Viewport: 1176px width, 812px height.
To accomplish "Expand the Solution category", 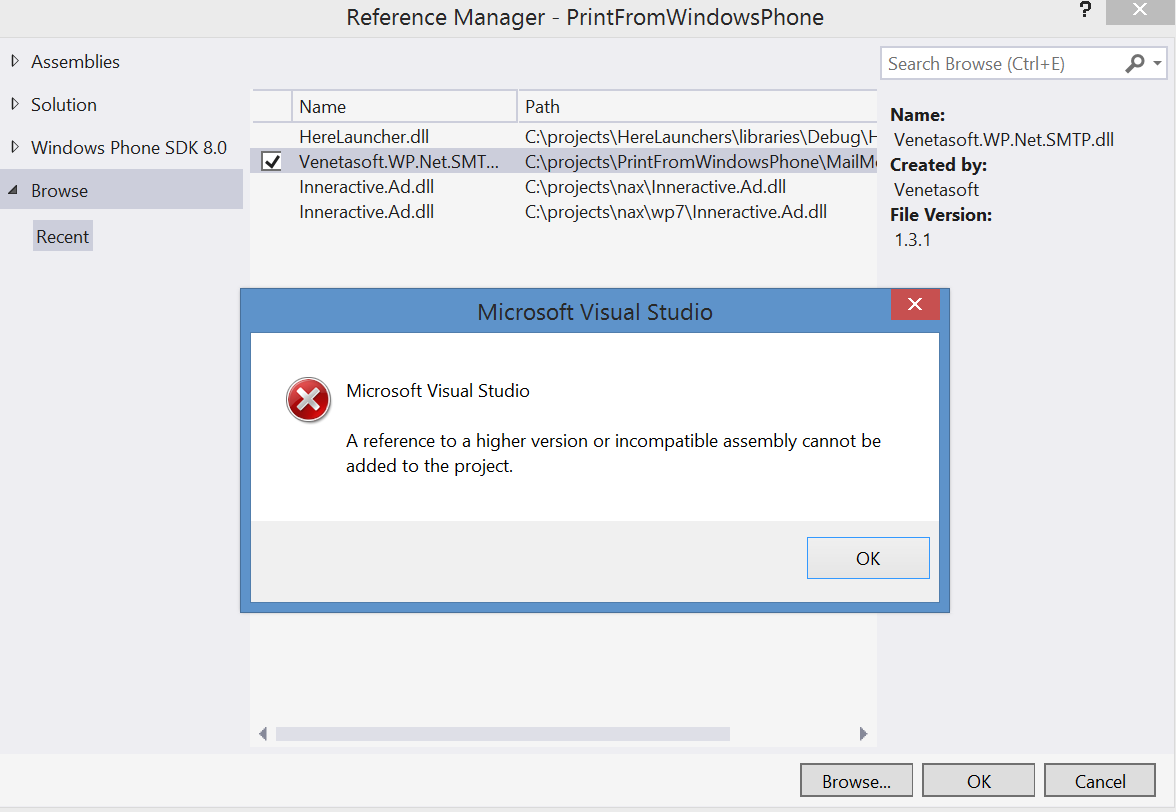I will 14,105.
